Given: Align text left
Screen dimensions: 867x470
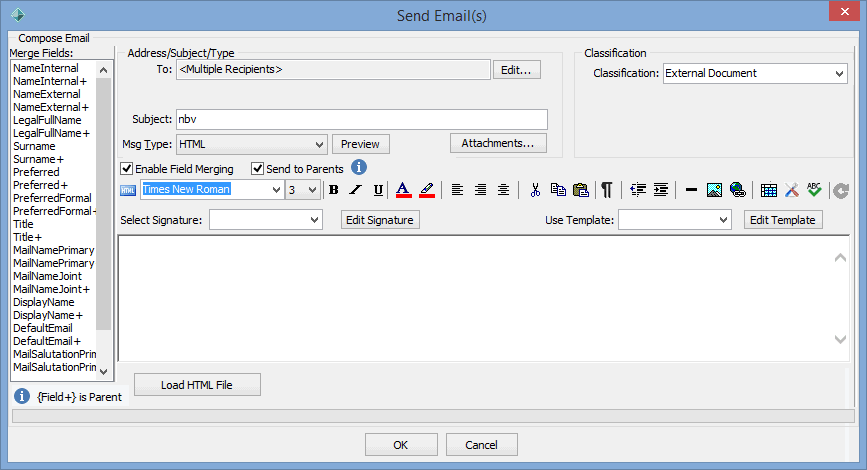Looking at the screenshot, I should (457, 190).
